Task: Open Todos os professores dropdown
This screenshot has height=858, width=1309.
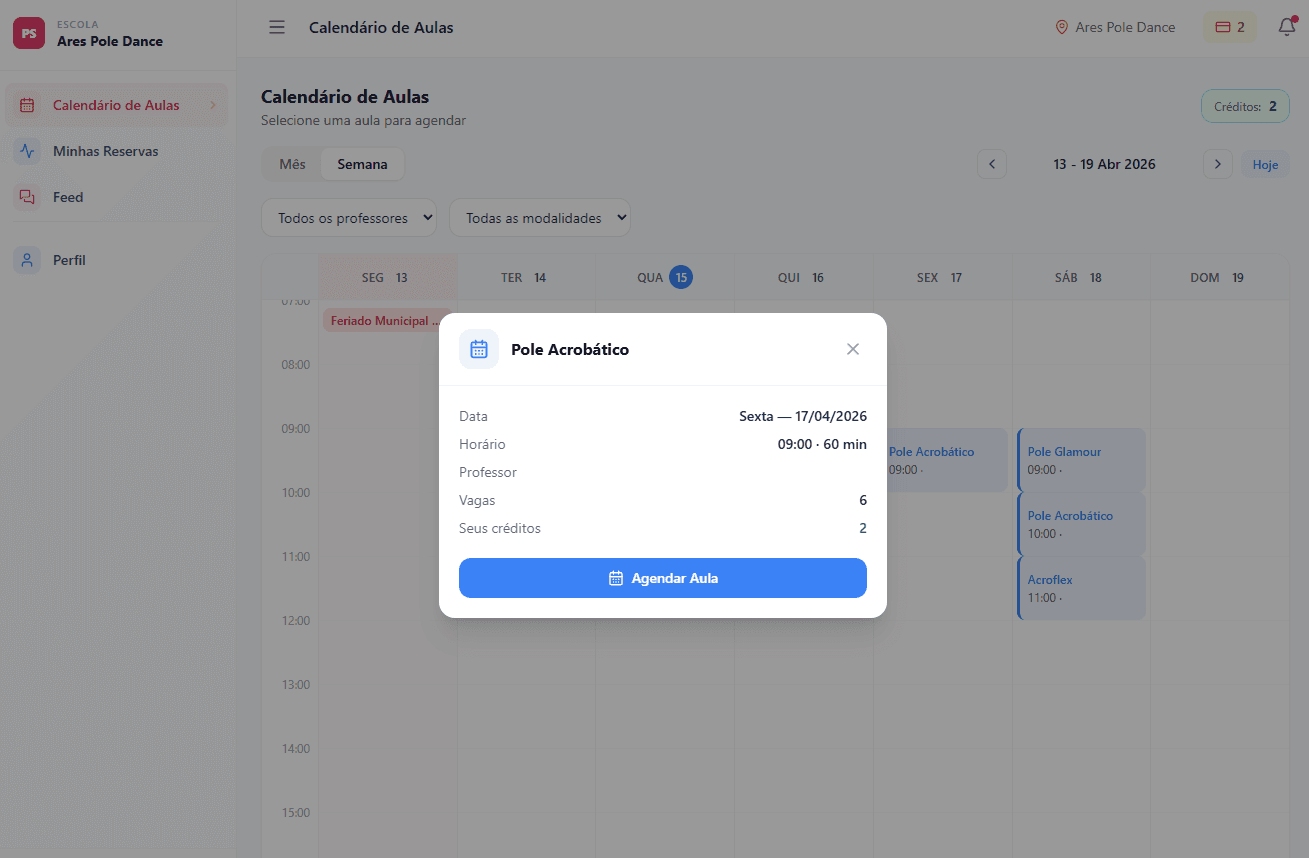Action: point(349,217)
